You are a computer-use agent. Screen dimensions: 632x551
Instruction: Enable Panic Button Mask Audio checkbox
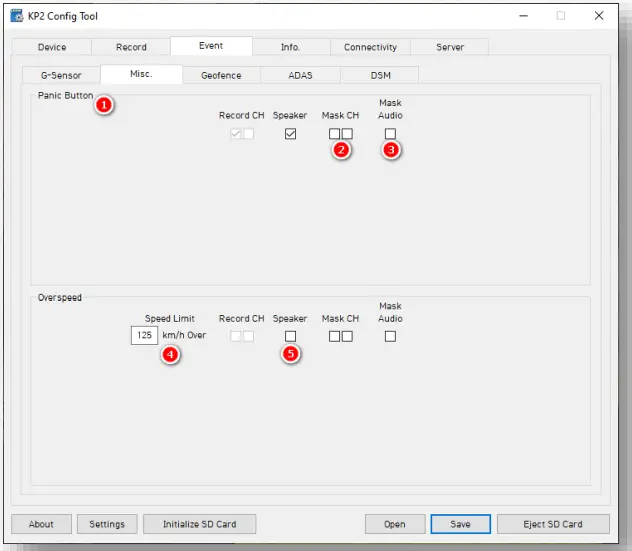[390, 133]
